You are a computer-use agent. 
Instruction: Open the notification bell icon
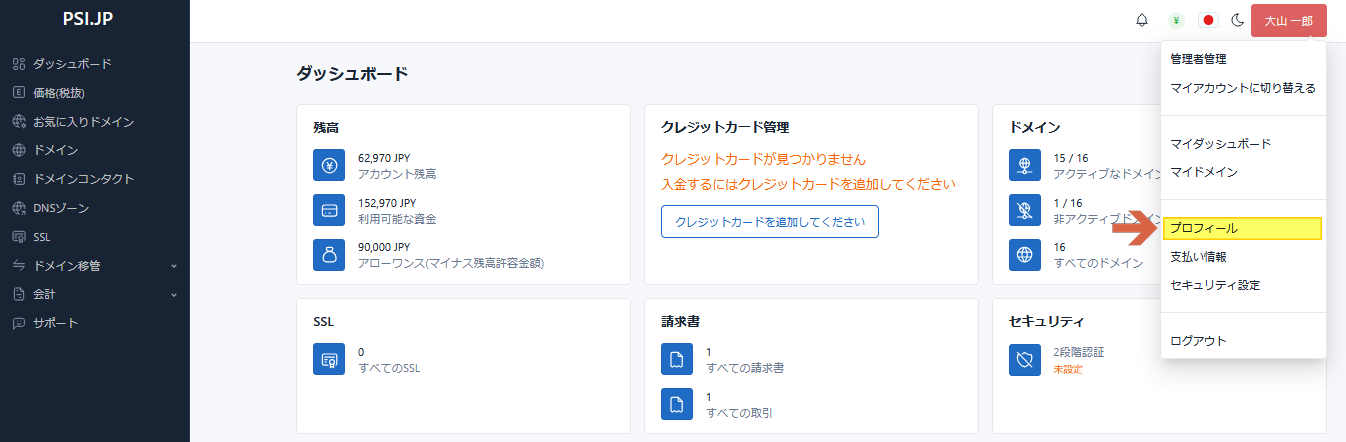click(x=1142, y=21)
